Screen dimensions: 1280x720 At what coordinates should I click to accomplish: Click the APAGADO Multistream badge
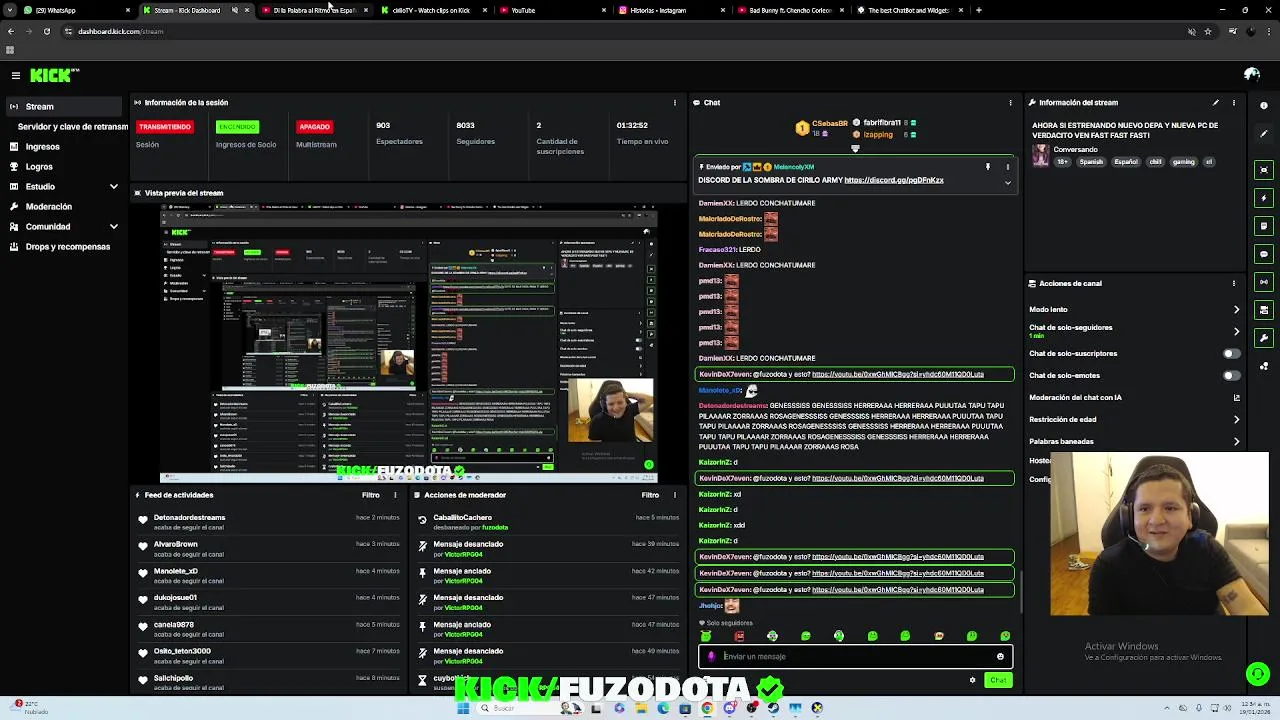(314, 127)
